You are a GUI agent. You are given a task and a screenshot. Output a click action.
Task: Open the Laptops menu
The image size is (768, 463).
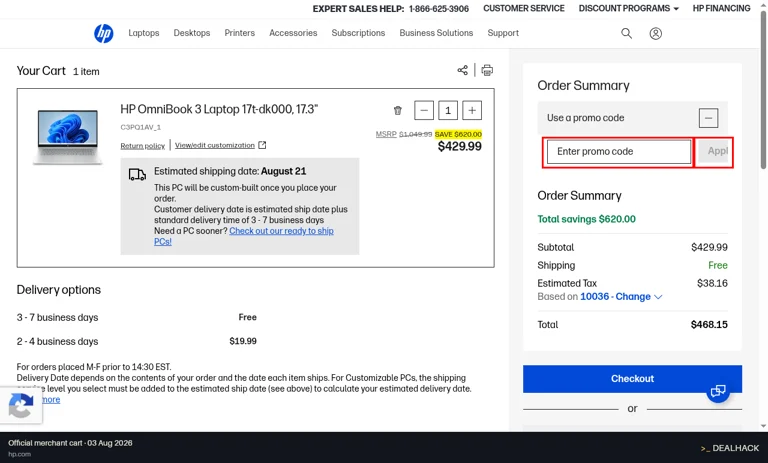coord(144,33)
